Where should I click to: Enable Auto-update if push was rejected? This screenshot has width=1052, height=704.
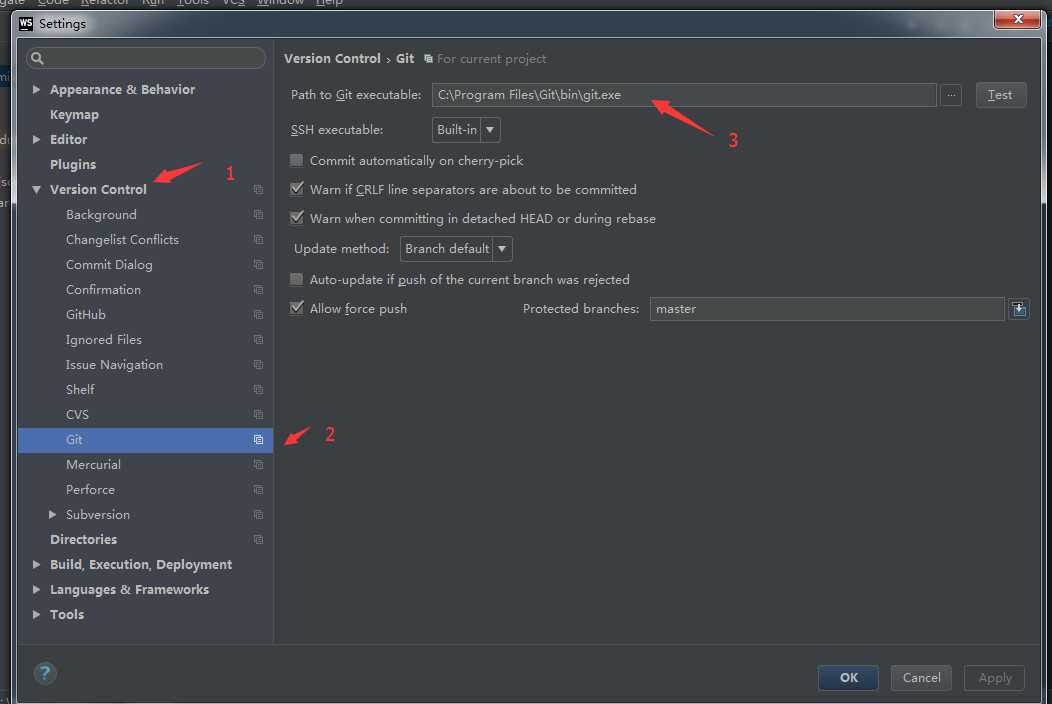pos(296,279)
